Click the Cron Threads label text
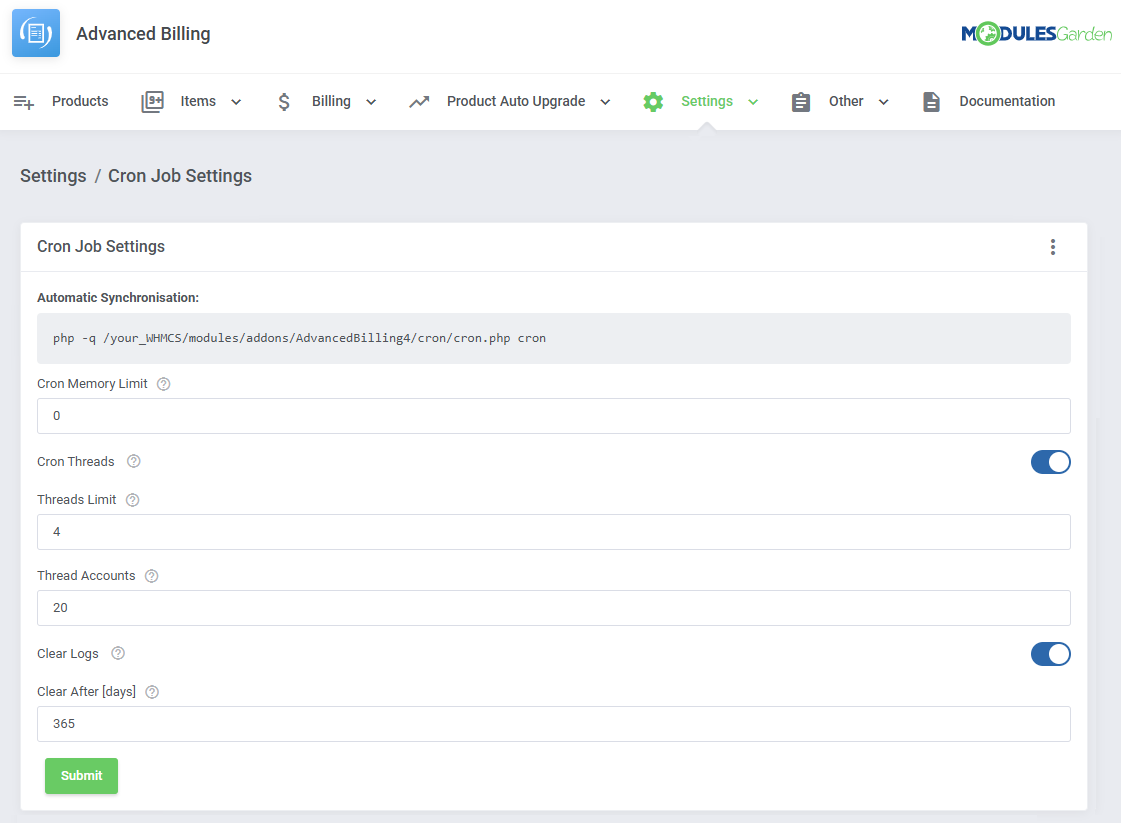This screenshot has height=823, width=1121. (76, 462)
